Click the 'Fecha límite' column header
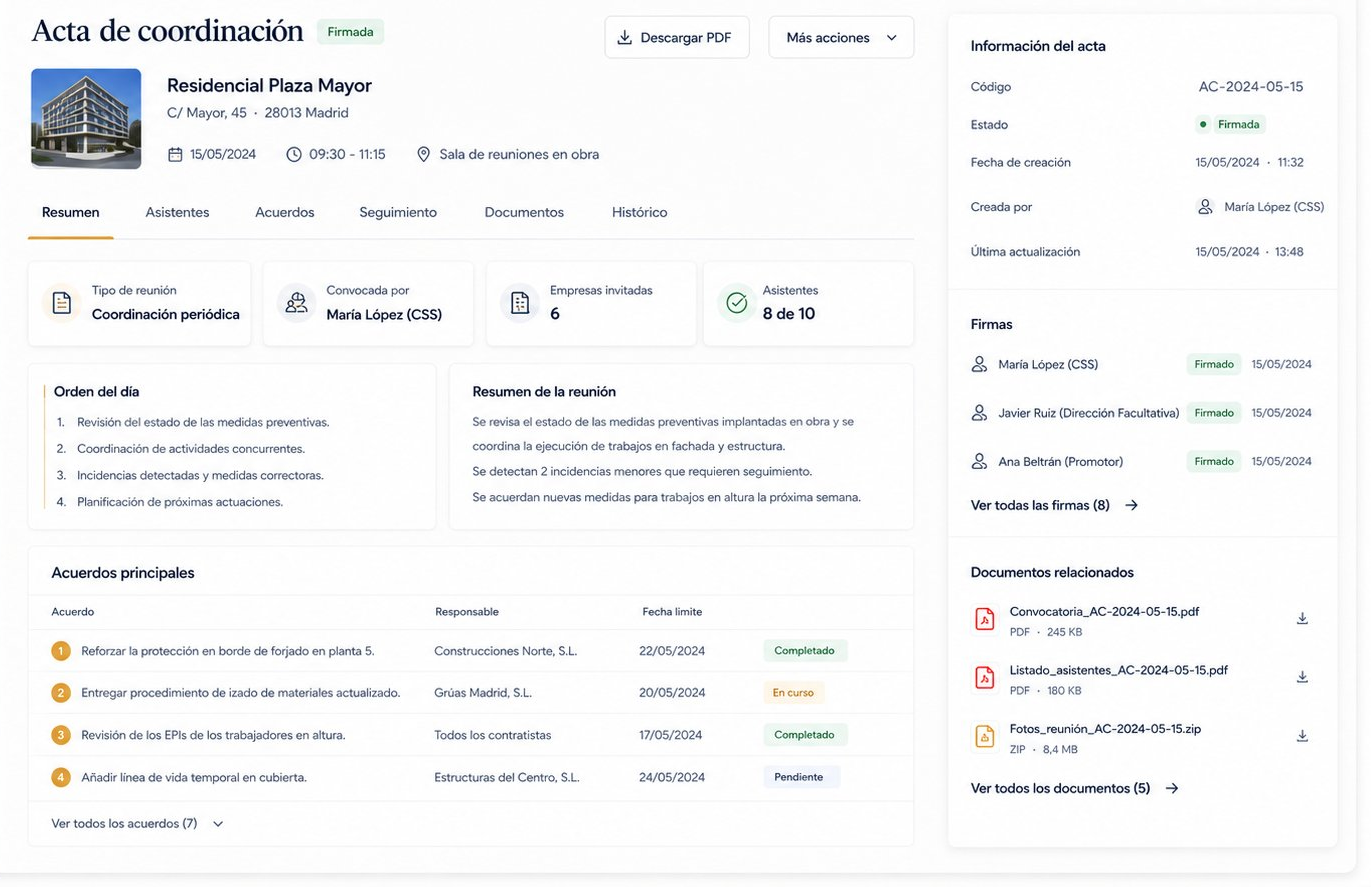The image size is (1371, 887). point(672,612)
